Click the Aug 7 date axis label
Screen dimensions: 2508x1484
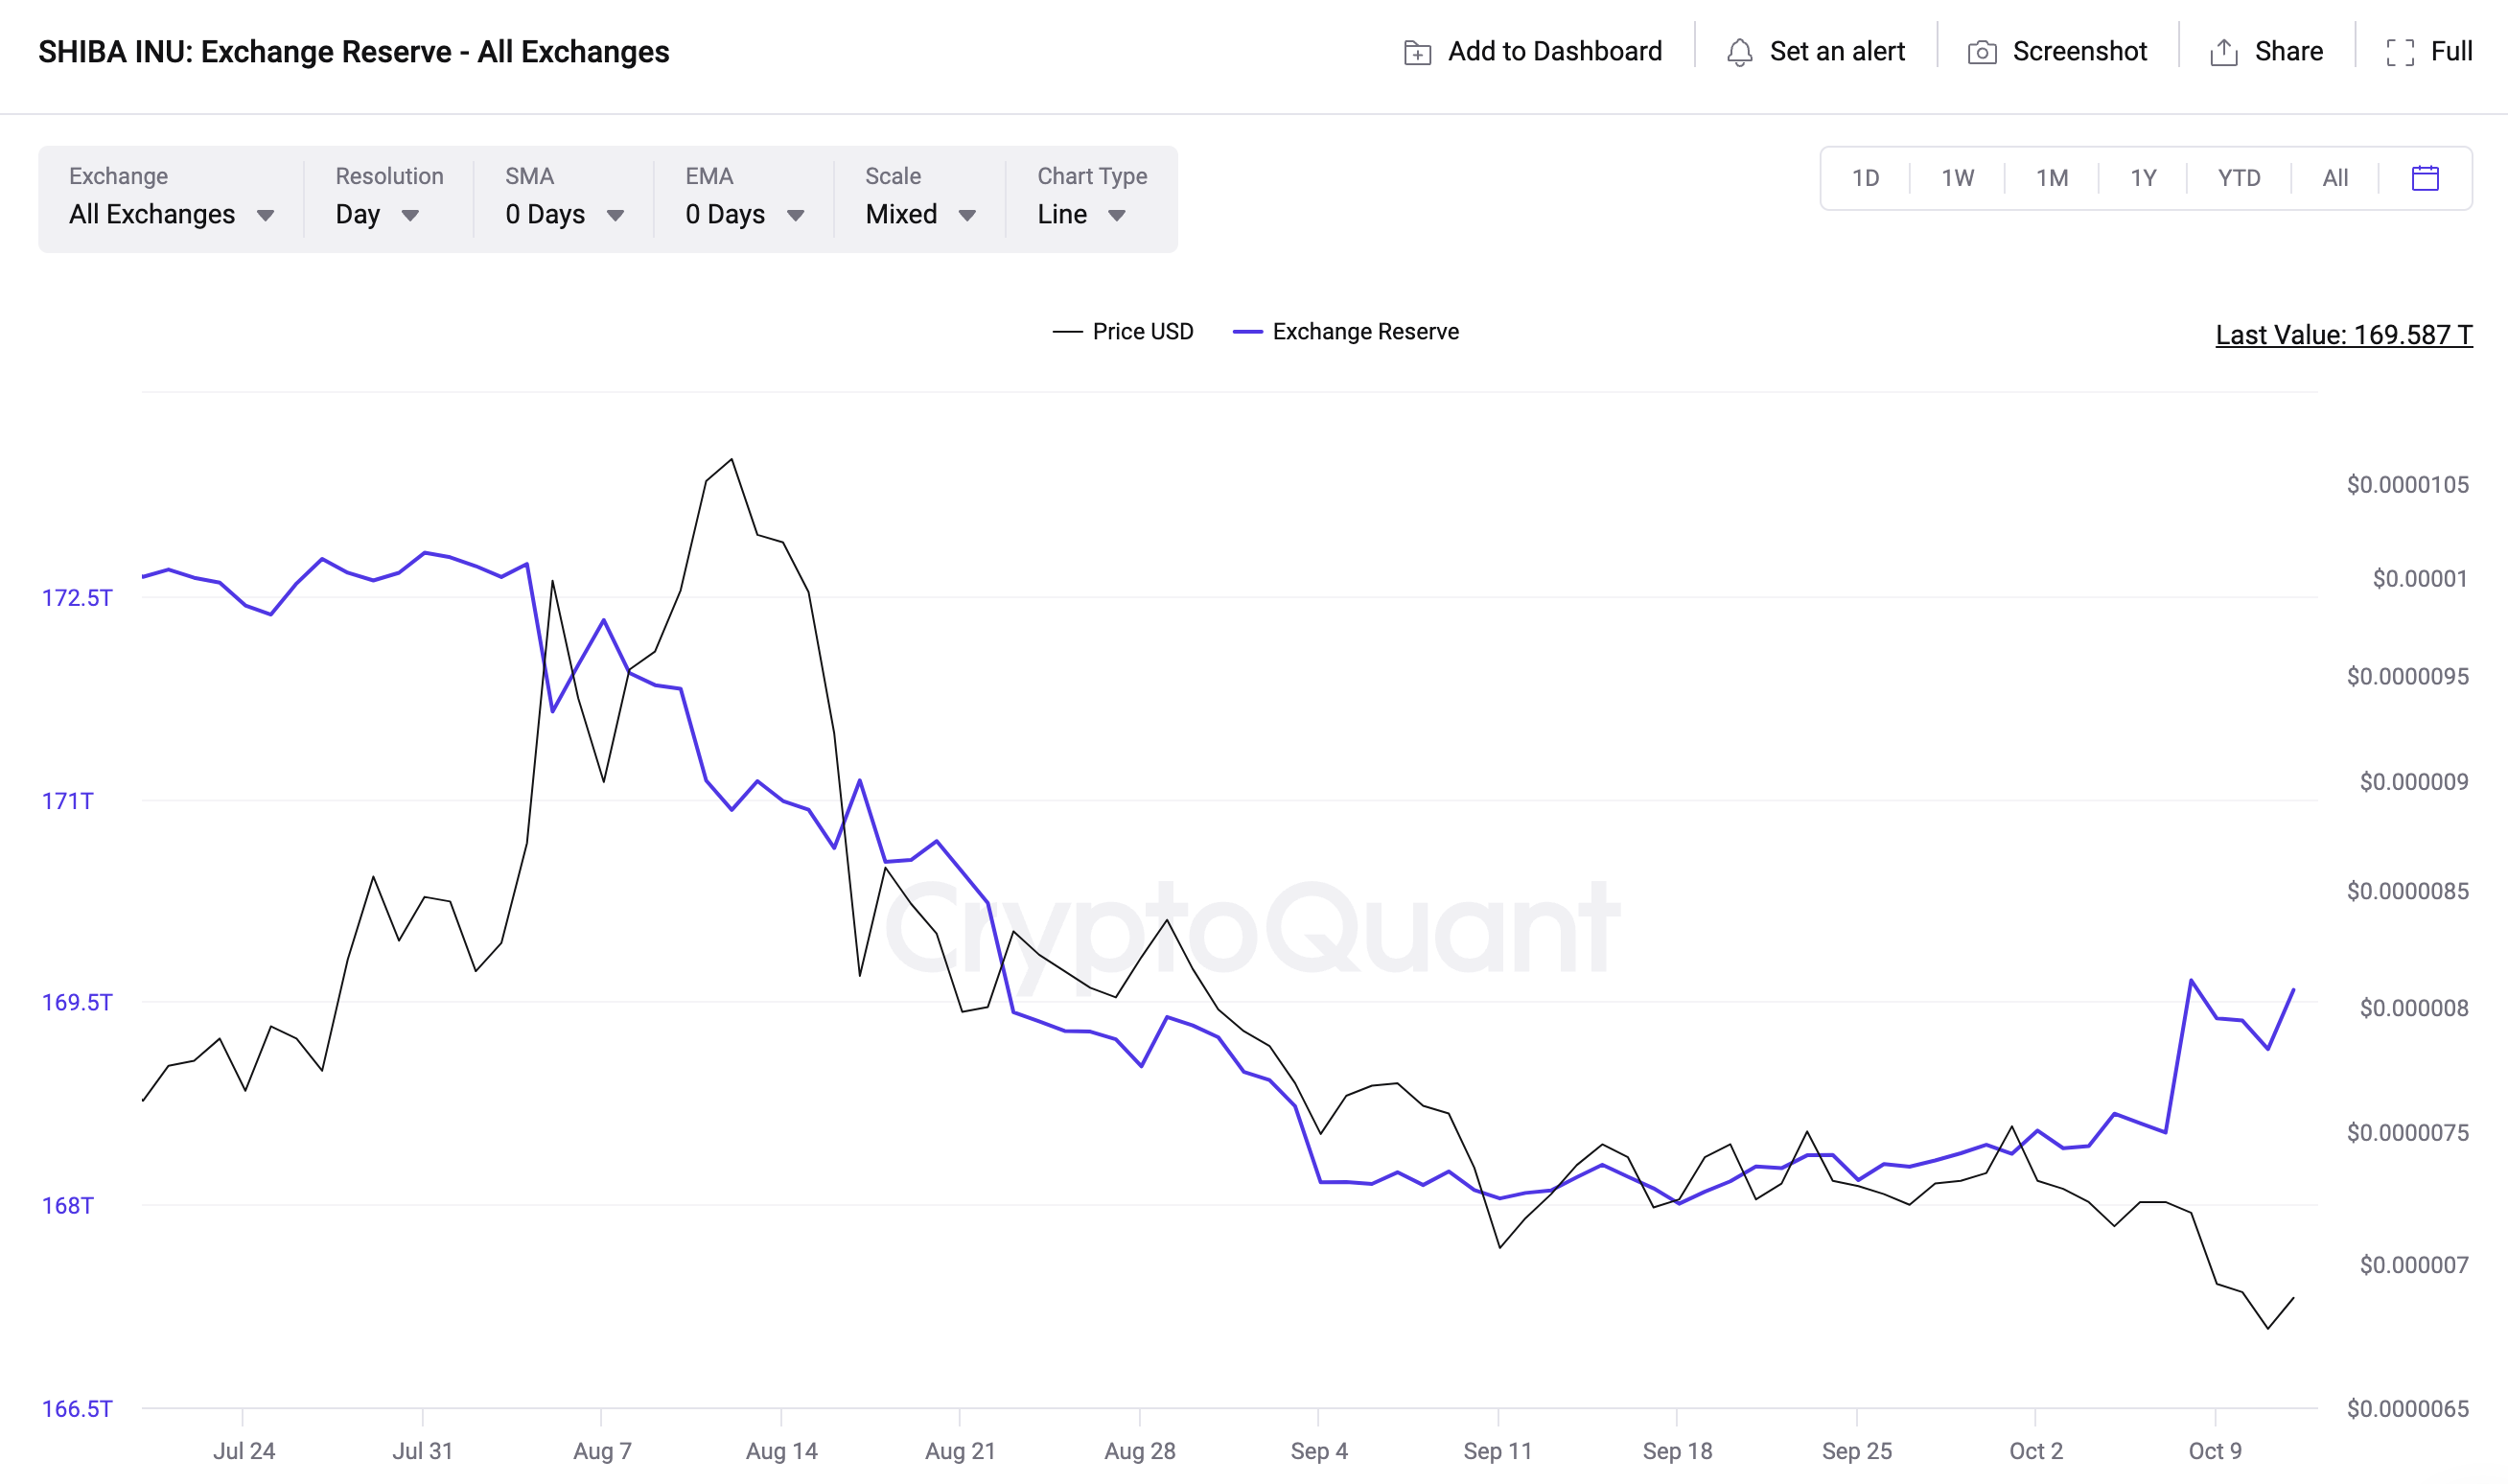pos(602,1451)
